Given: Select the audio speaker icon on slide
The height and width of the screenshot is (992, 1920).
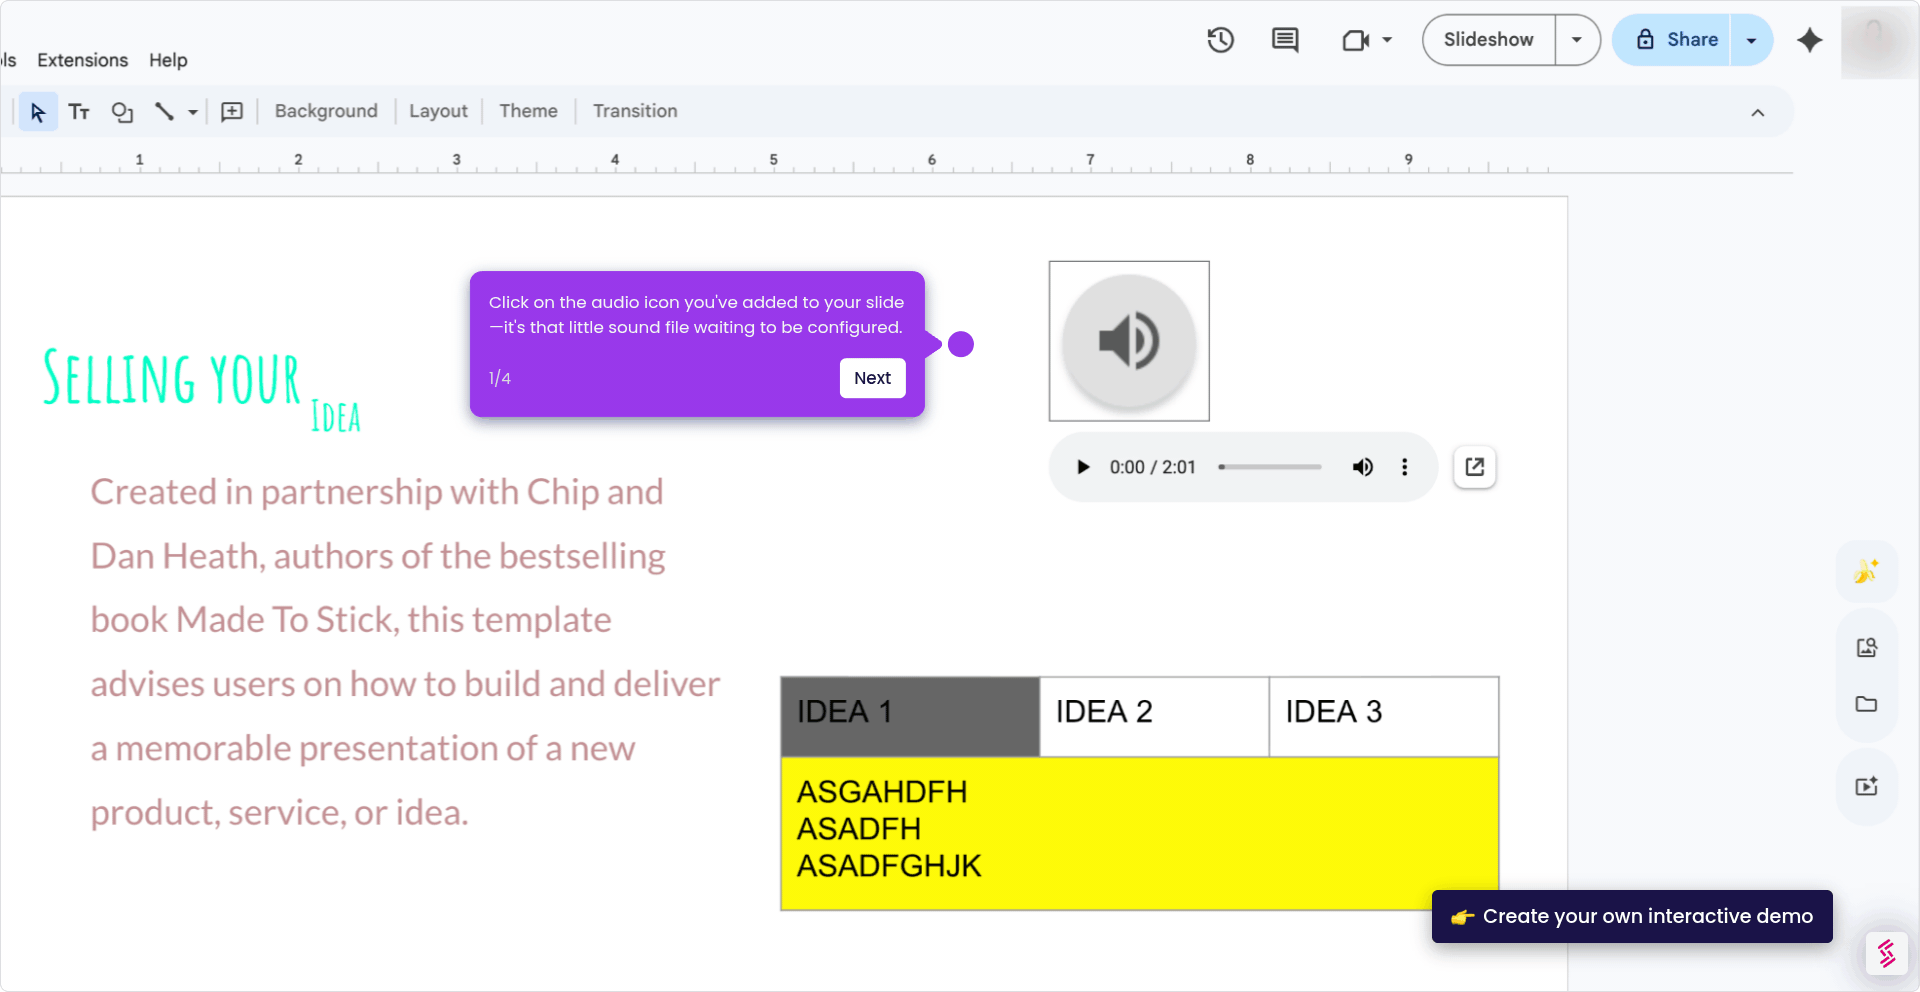Looking at the screenshot, I should click(x=1129, y=341).
